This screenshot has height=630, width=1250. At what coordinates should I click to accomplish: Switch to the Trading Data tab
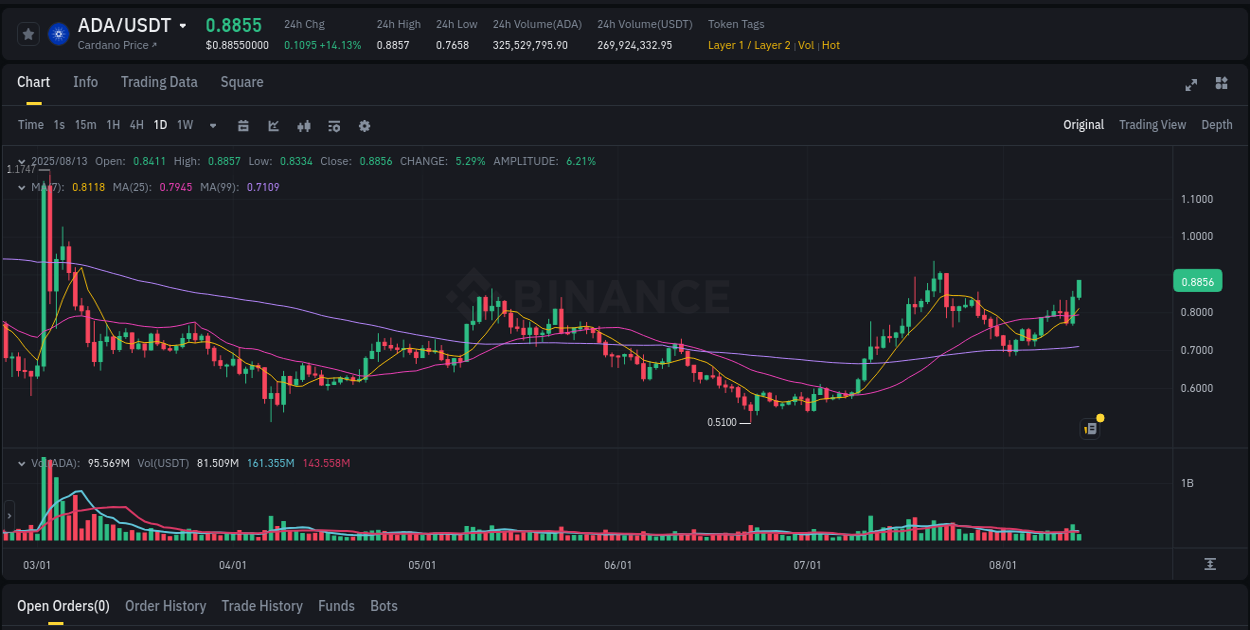click(159, 82)
